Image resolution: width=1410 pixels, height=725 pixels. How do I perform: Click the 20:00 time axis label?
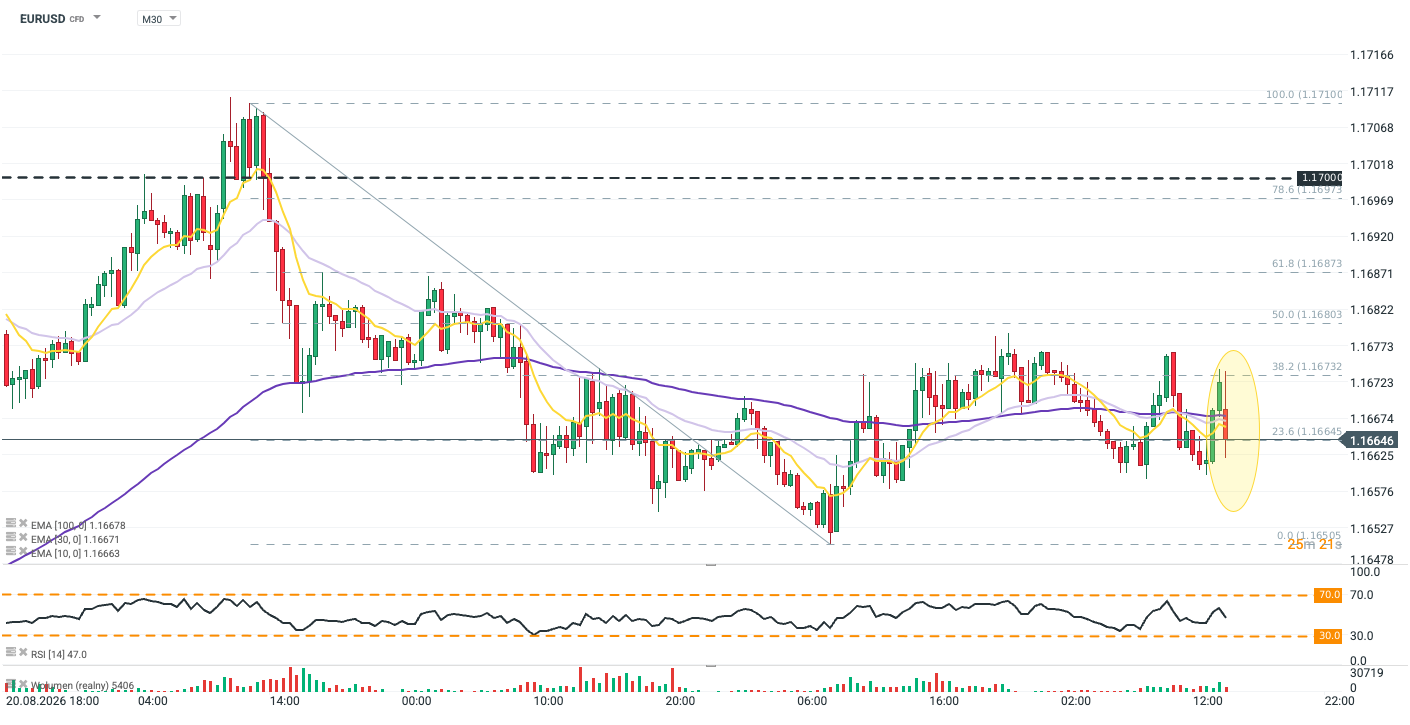[x=680, y=703]
